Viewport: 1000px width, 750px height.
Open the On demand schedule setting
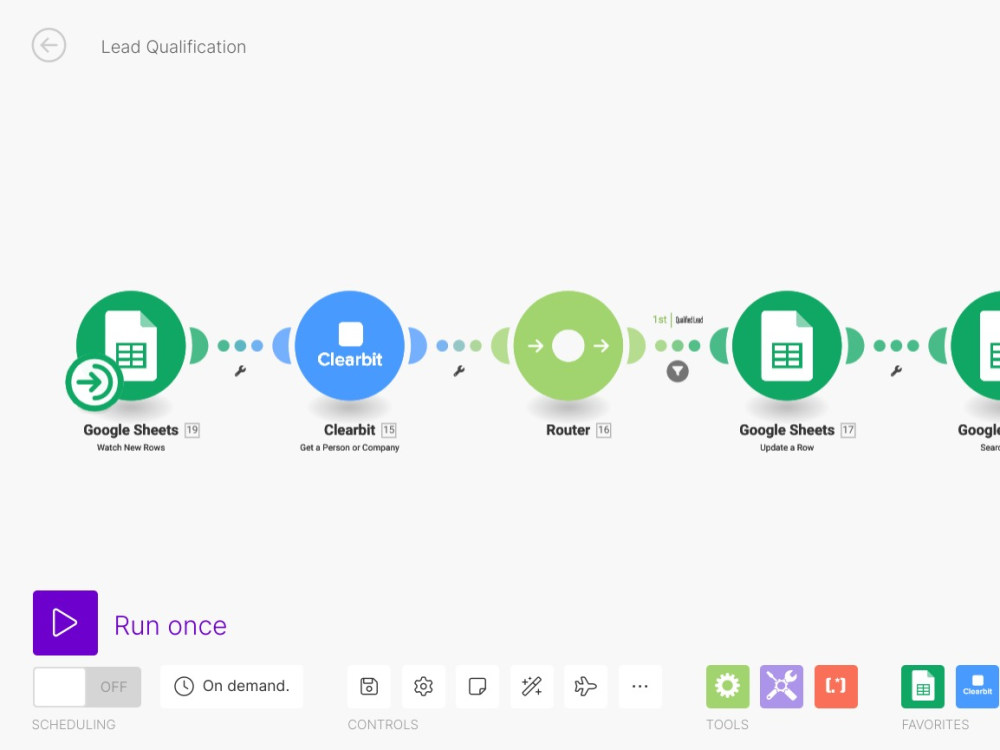coord(232,686)
